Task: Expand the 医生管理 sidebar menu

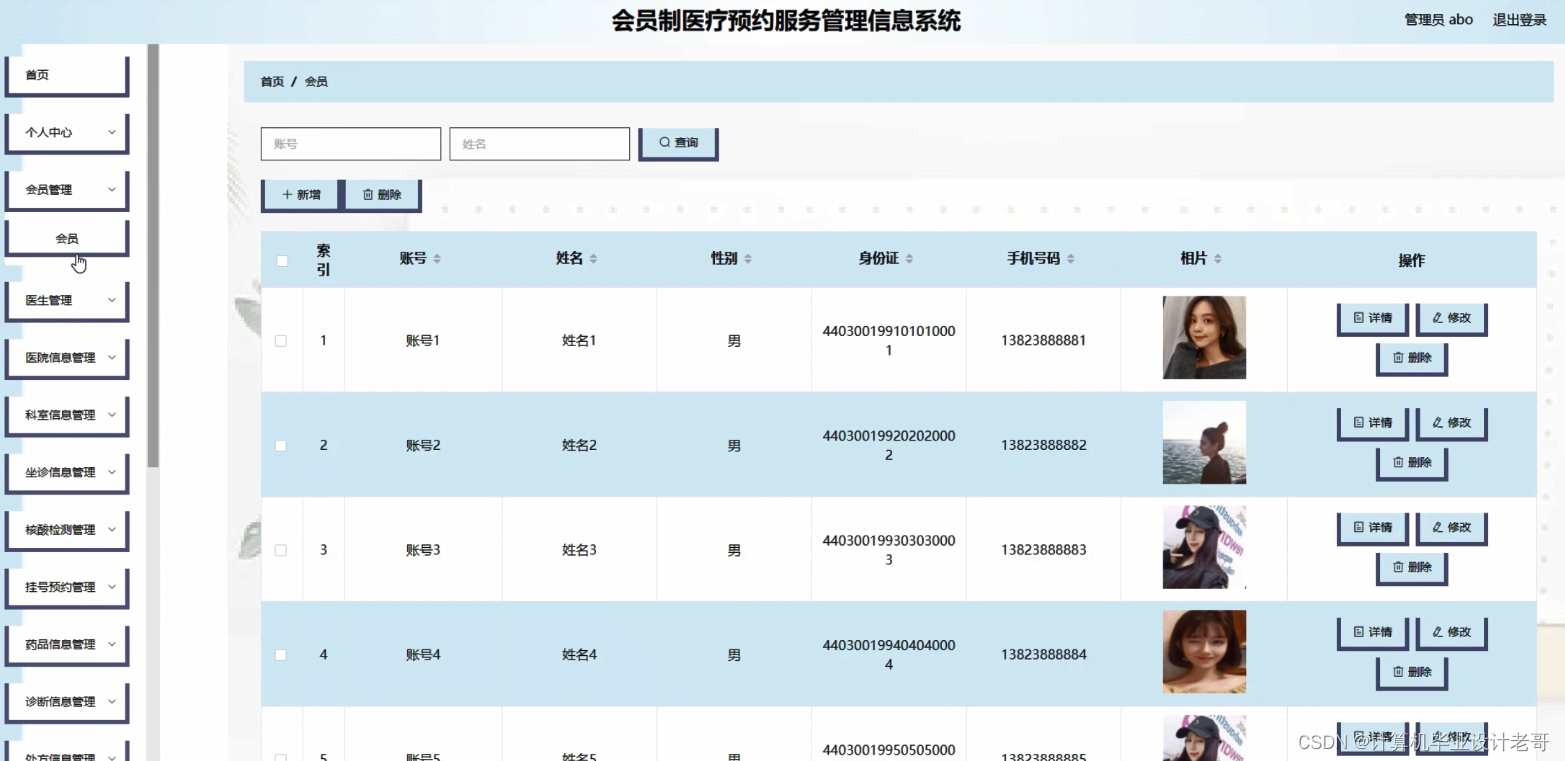Action: [x=67, y=300]
